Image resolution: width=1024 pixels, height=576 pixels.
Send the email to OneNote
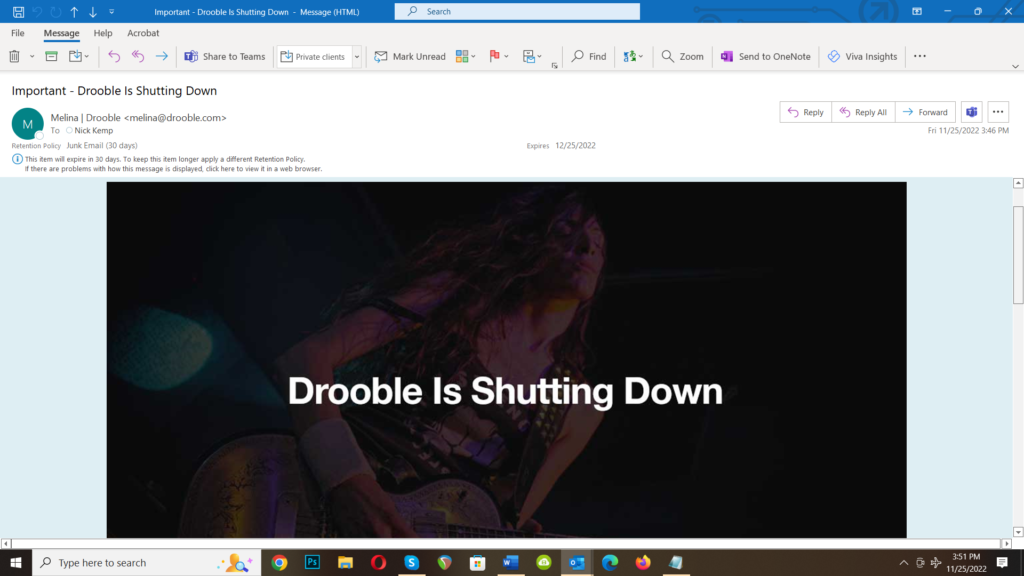click(765, 56)
